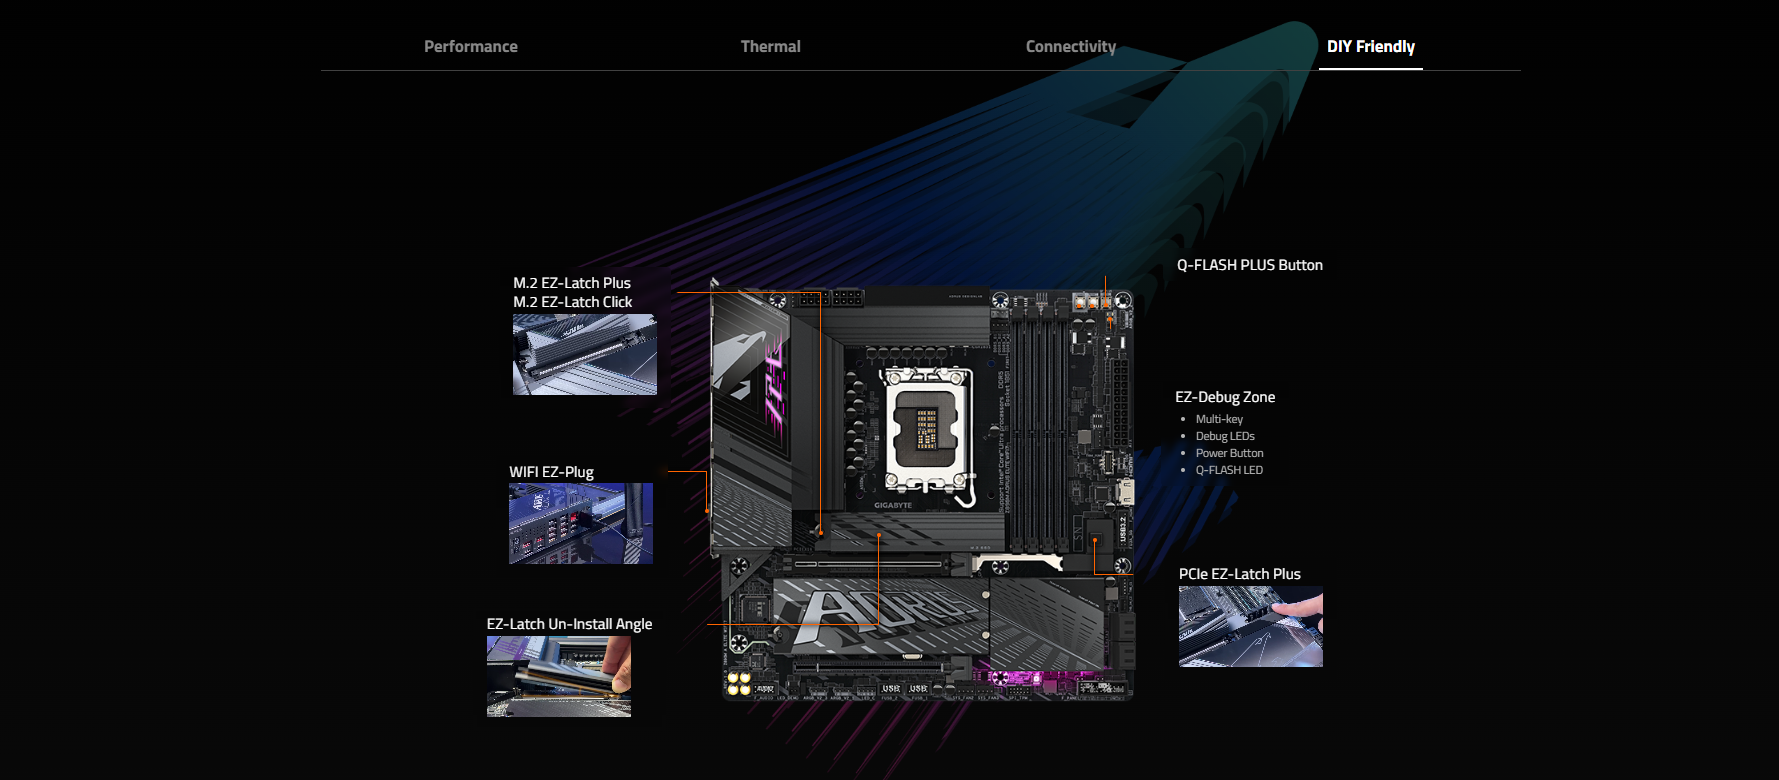
Task: Click the EZ-Debug Zone heading
Action: point(1225,397)
